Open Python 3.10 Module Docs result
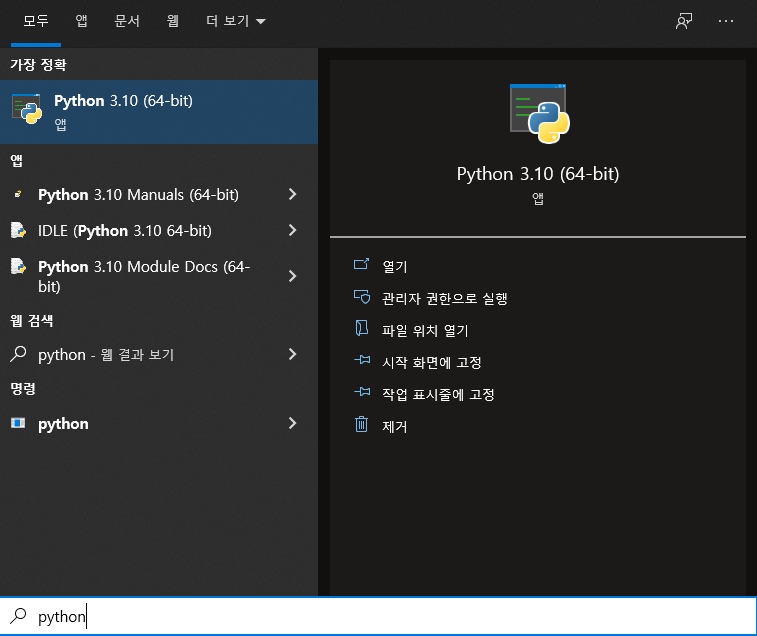The image size is (757, 636). coord(144,276)
